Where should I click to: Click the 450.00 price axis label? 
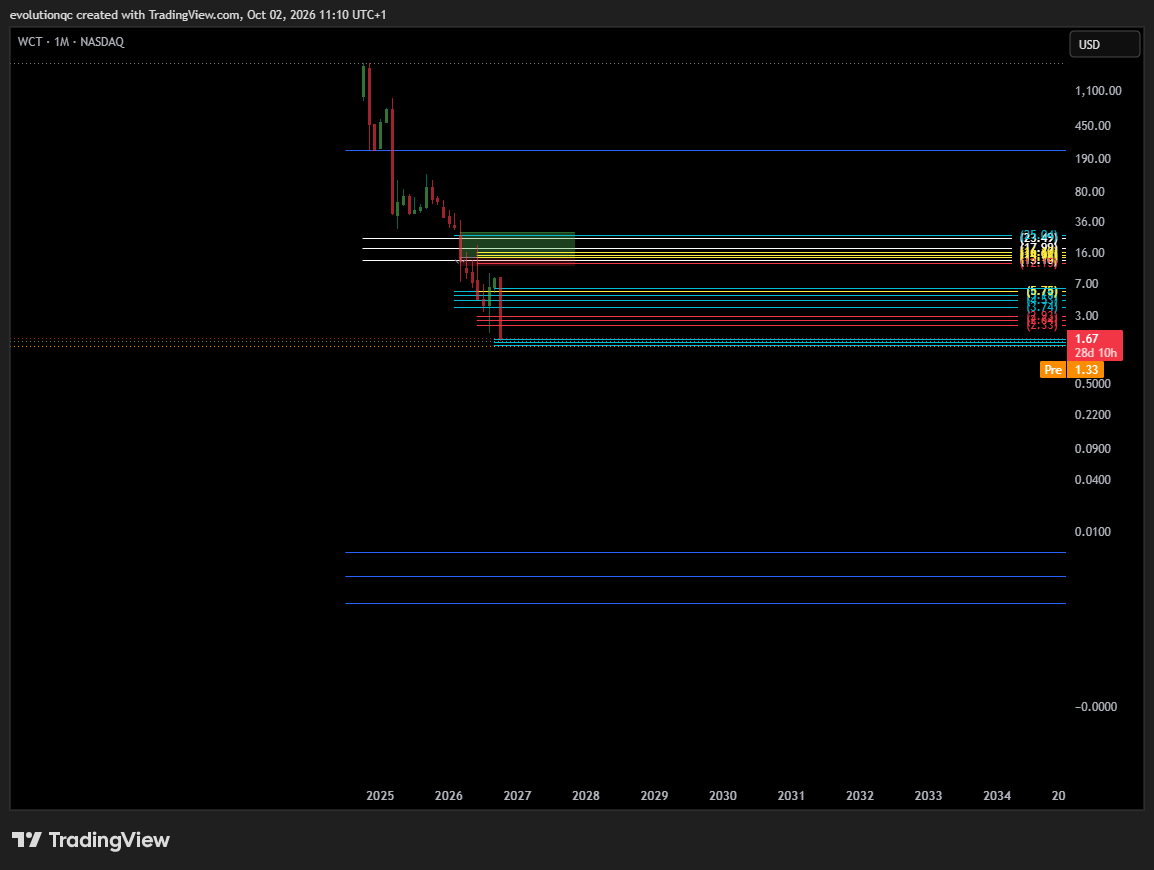click(1093, 126)
